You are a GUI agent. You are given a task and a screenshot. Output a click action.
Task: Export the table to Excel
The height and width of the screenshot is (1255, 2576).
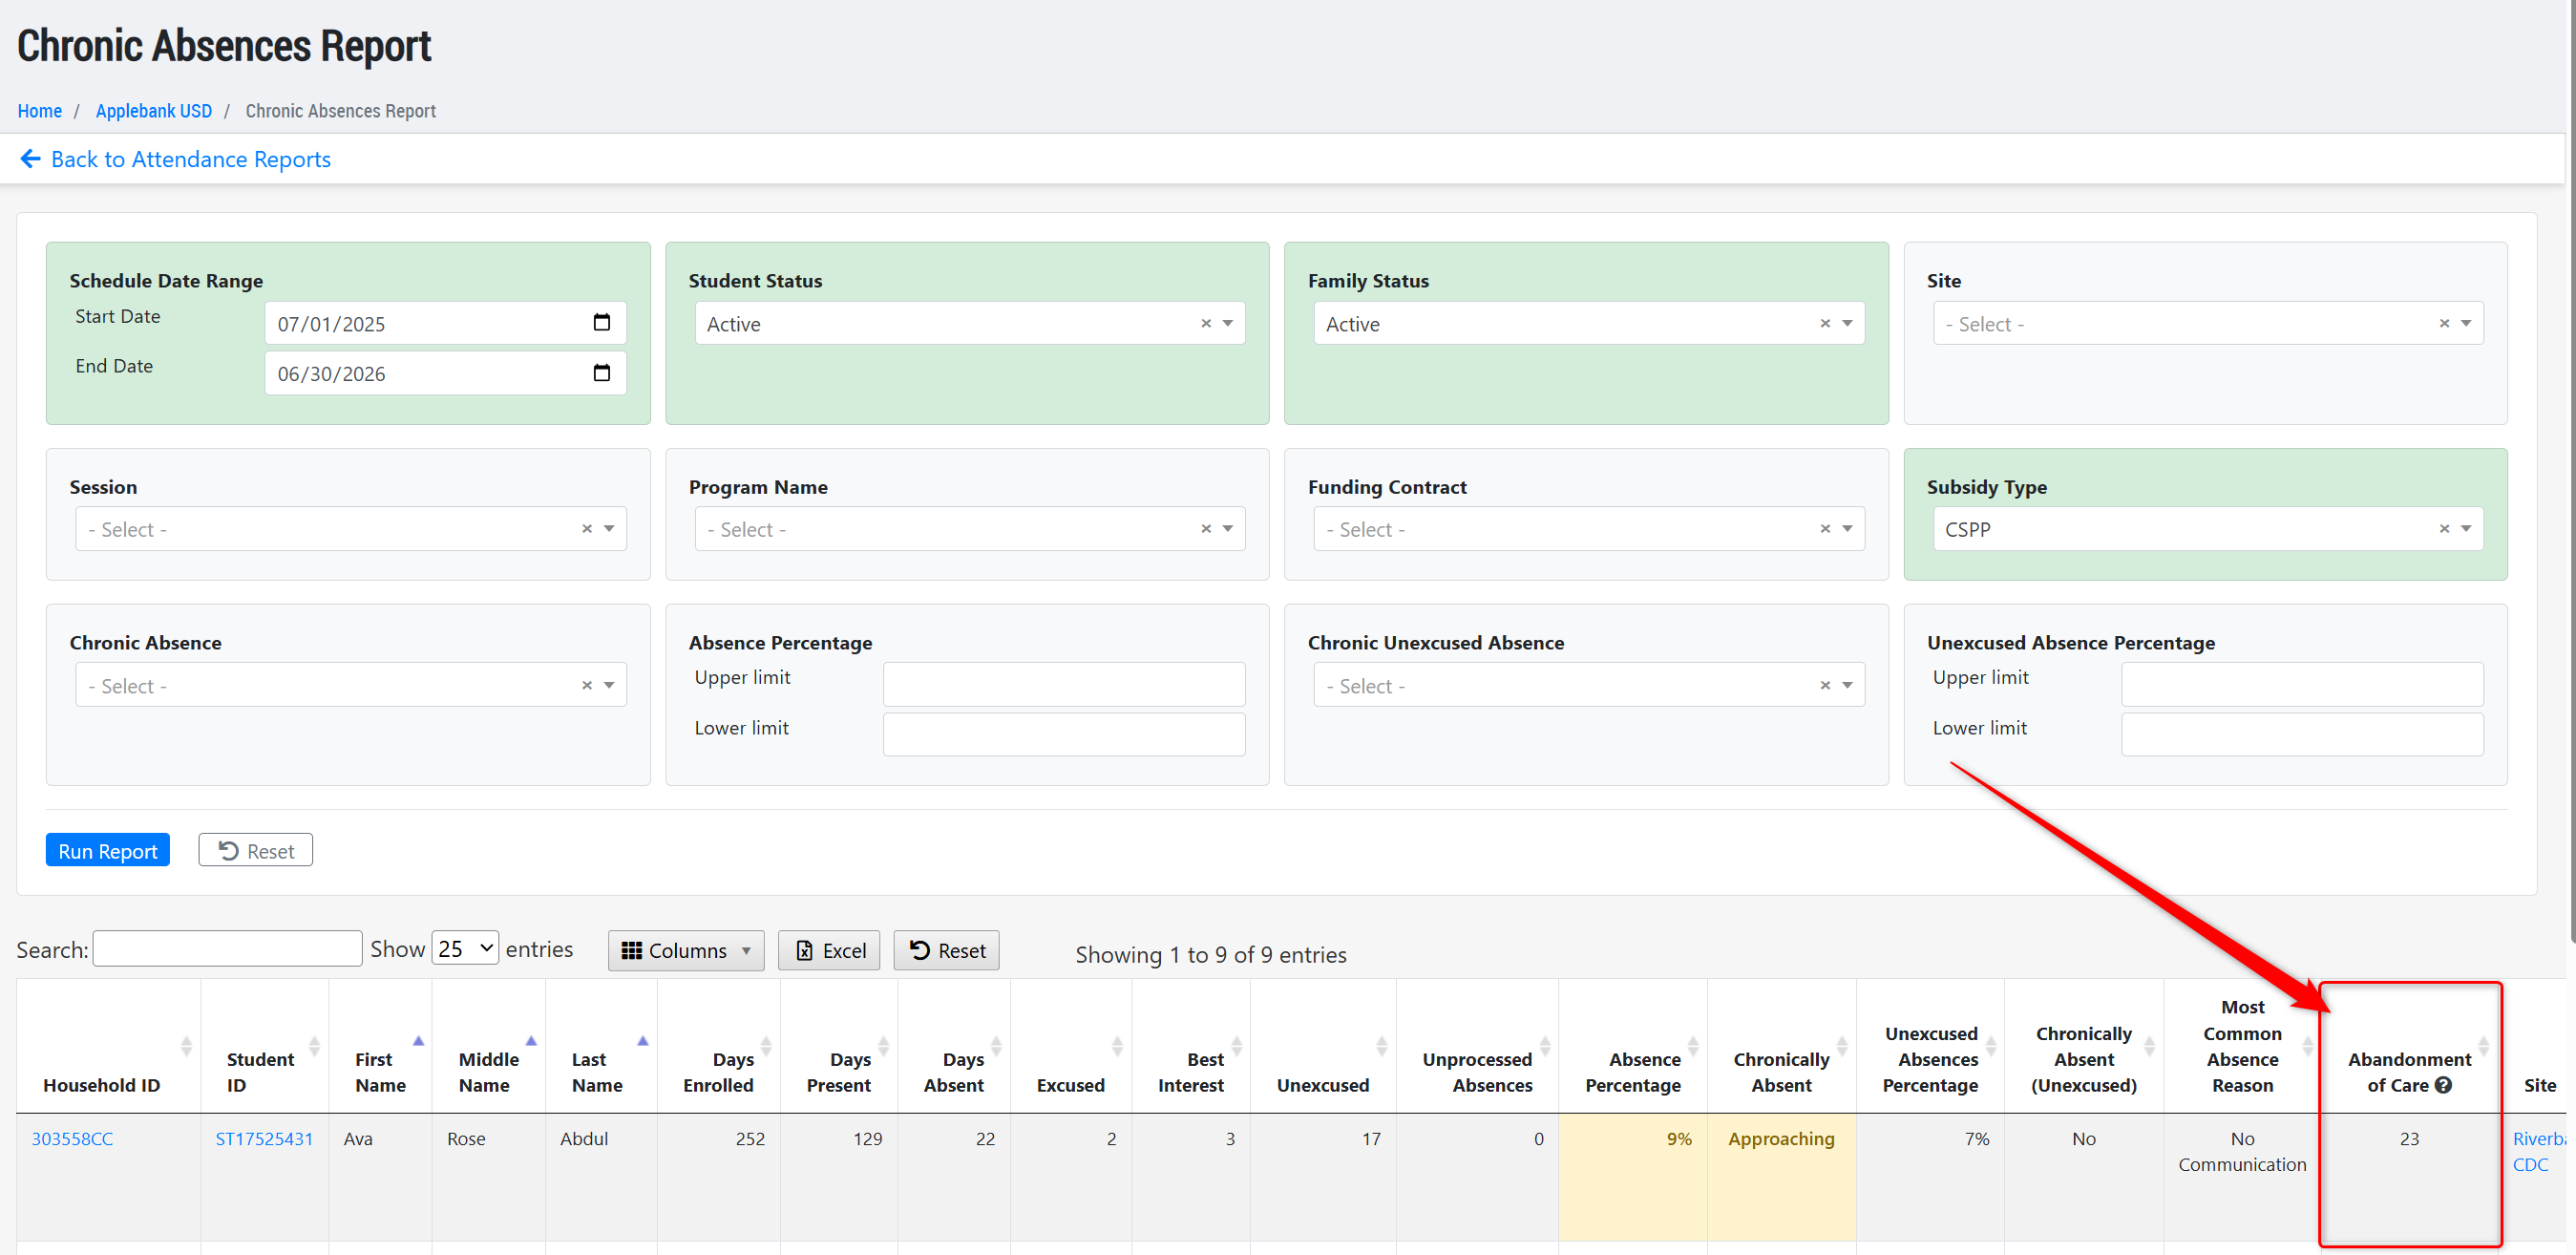829,951
